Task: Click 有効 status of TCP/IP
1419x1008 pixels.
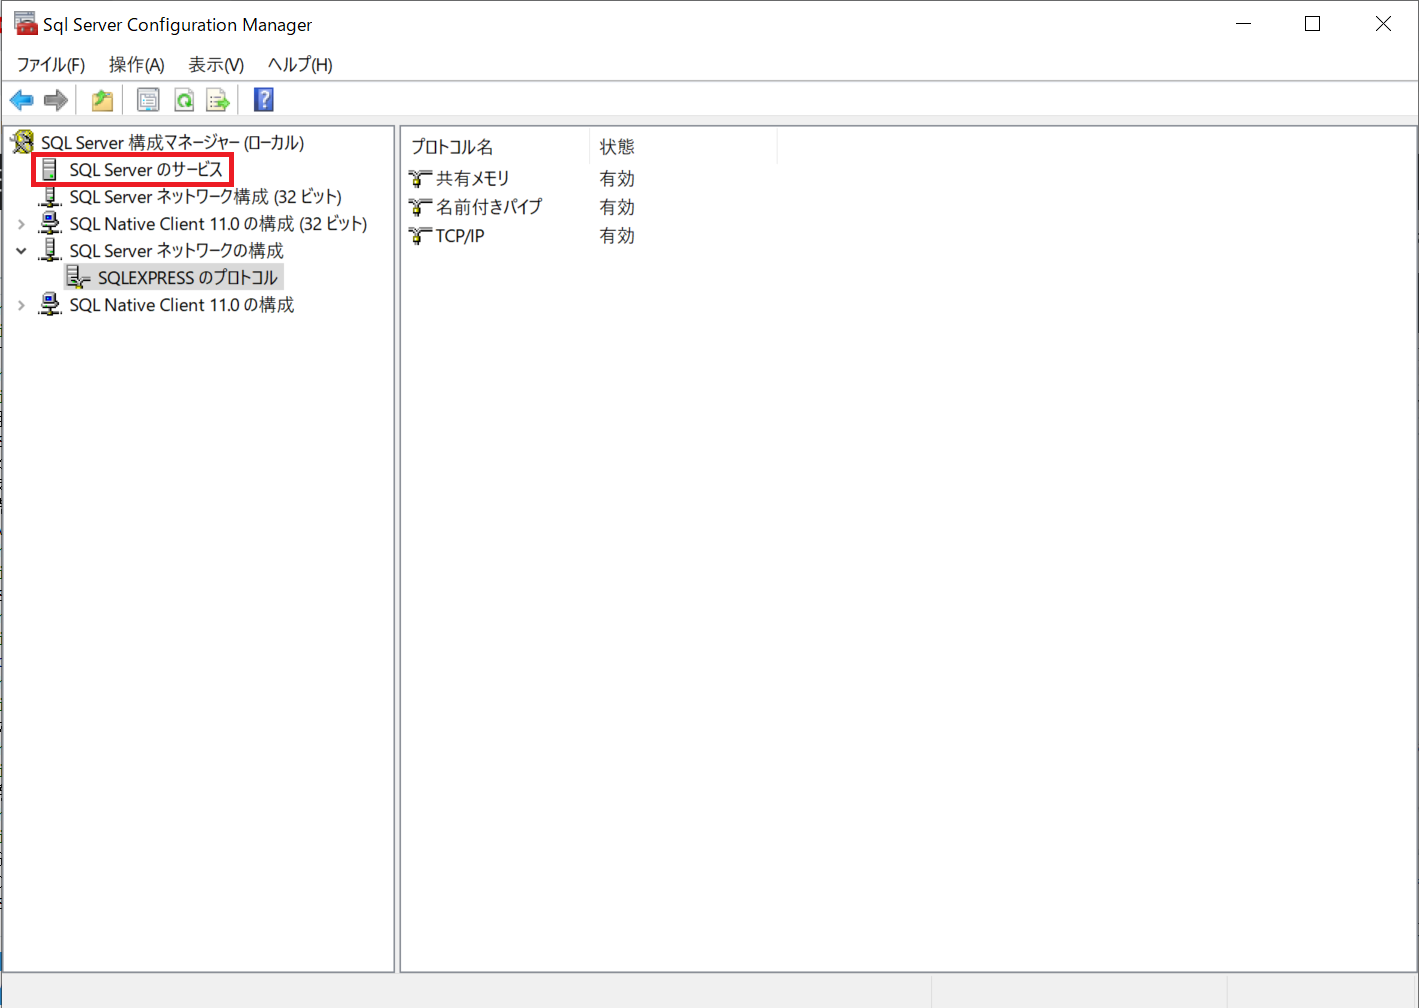Action: pyautogui.click(x=617, y=236)
